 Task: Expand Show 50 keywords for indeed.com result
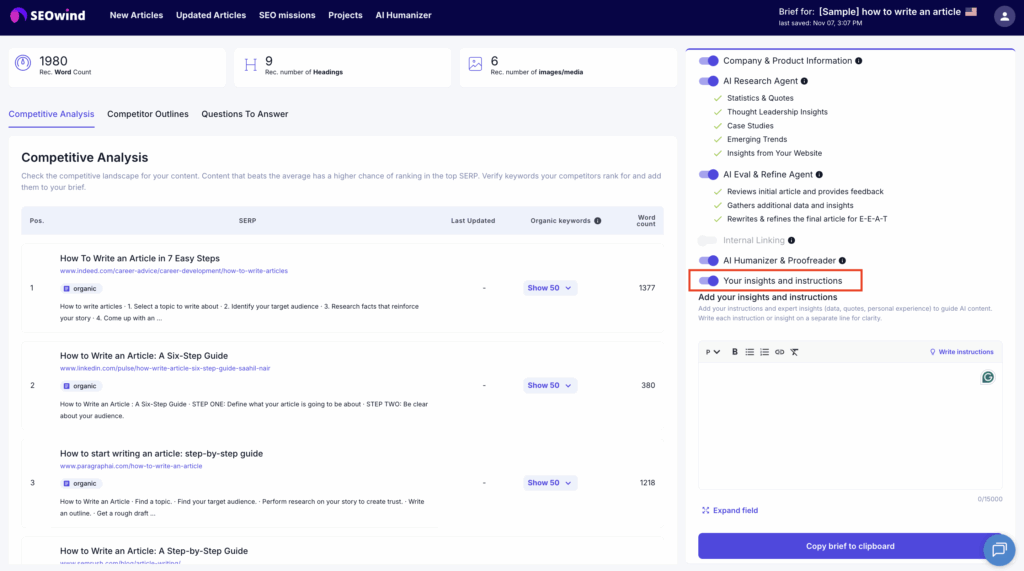coord(549,288)
